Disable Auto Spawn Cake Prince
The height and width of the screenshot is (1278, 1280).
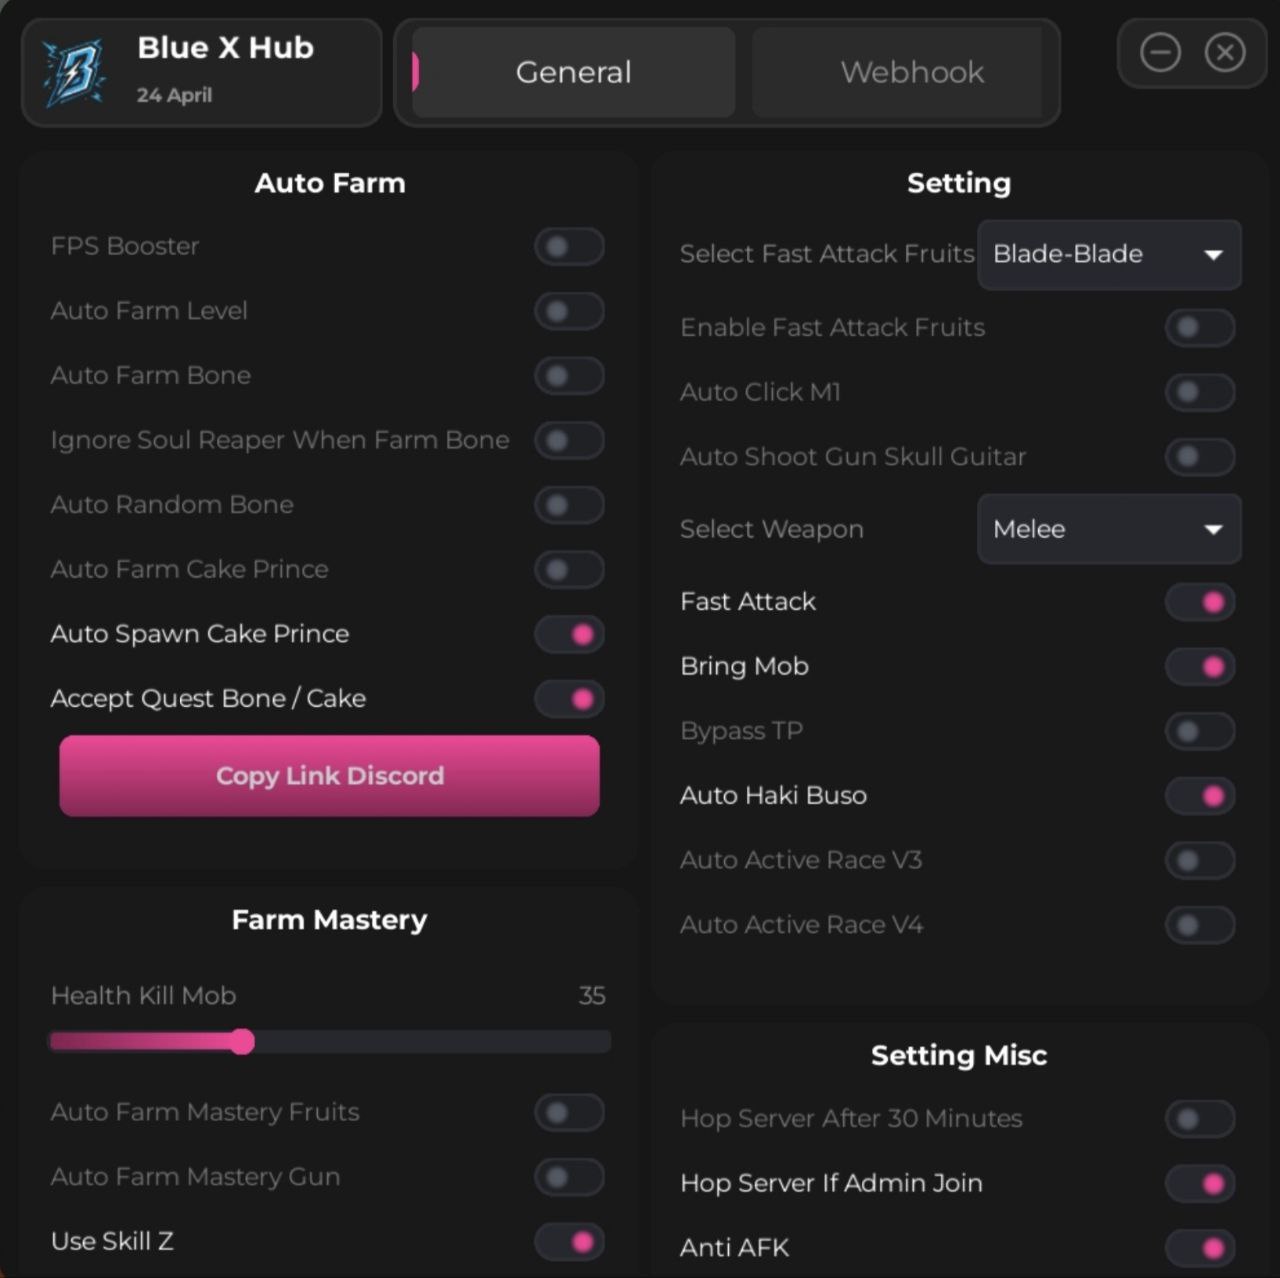569,634
